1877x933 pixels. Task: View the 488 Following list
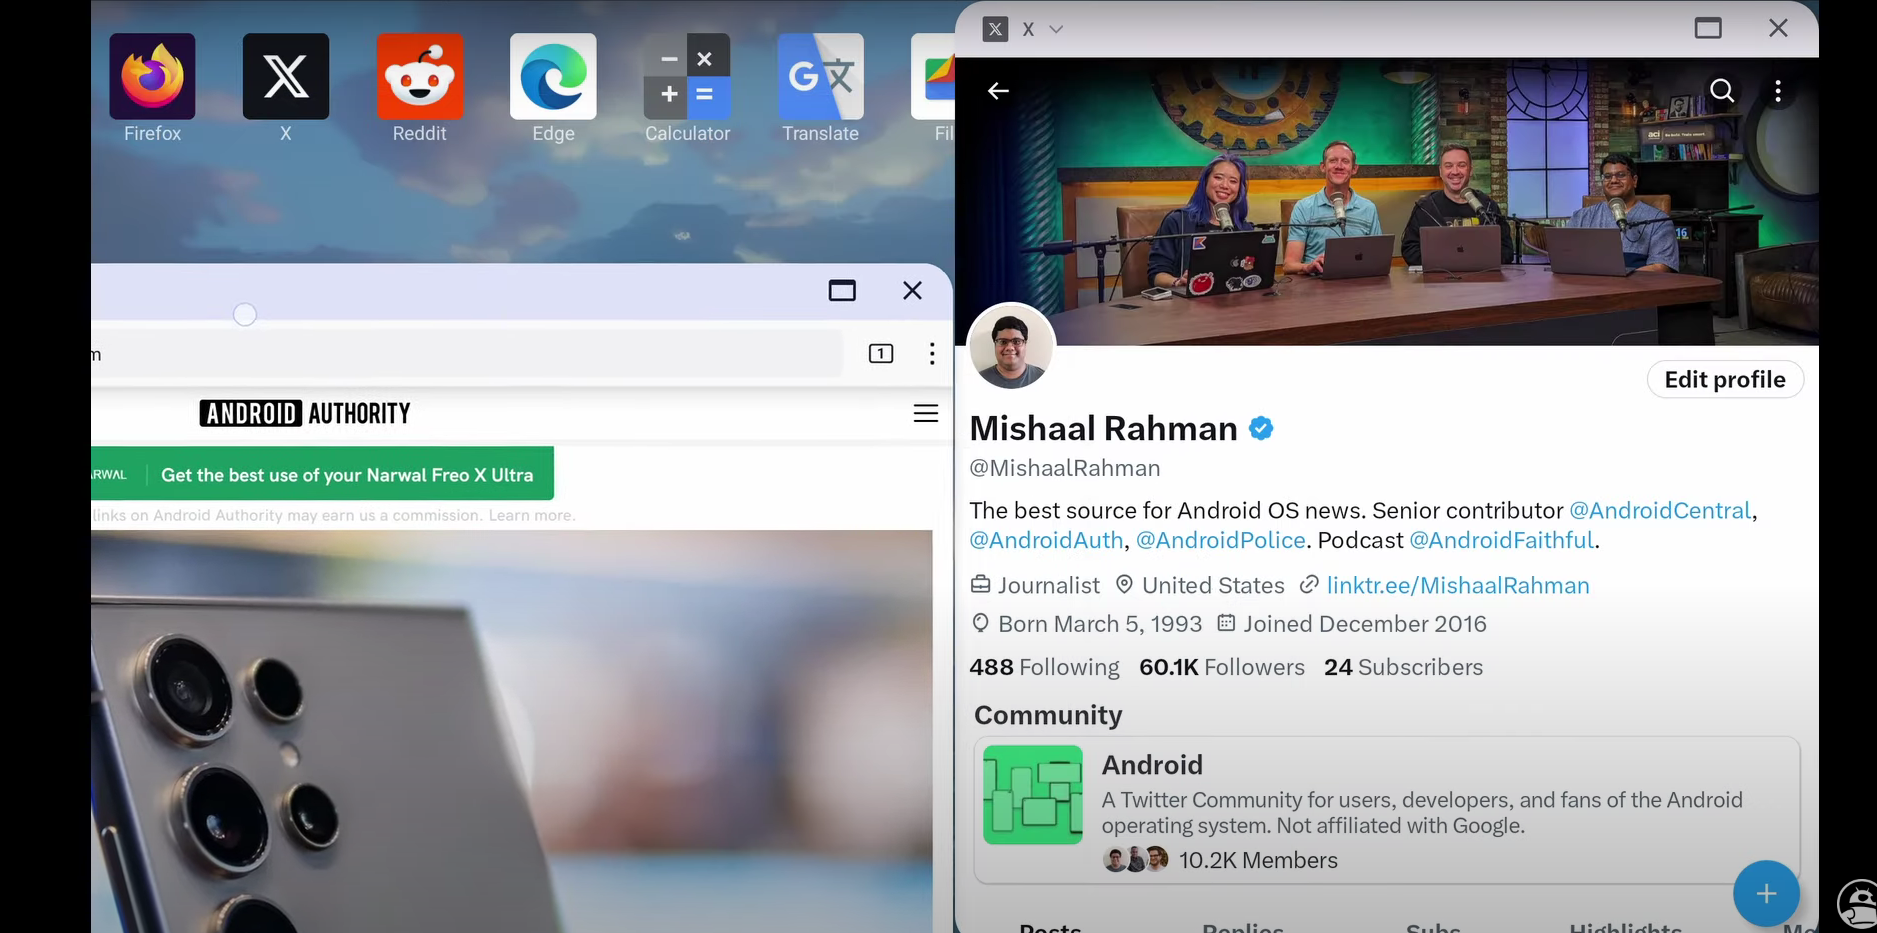coord(1044,667)
